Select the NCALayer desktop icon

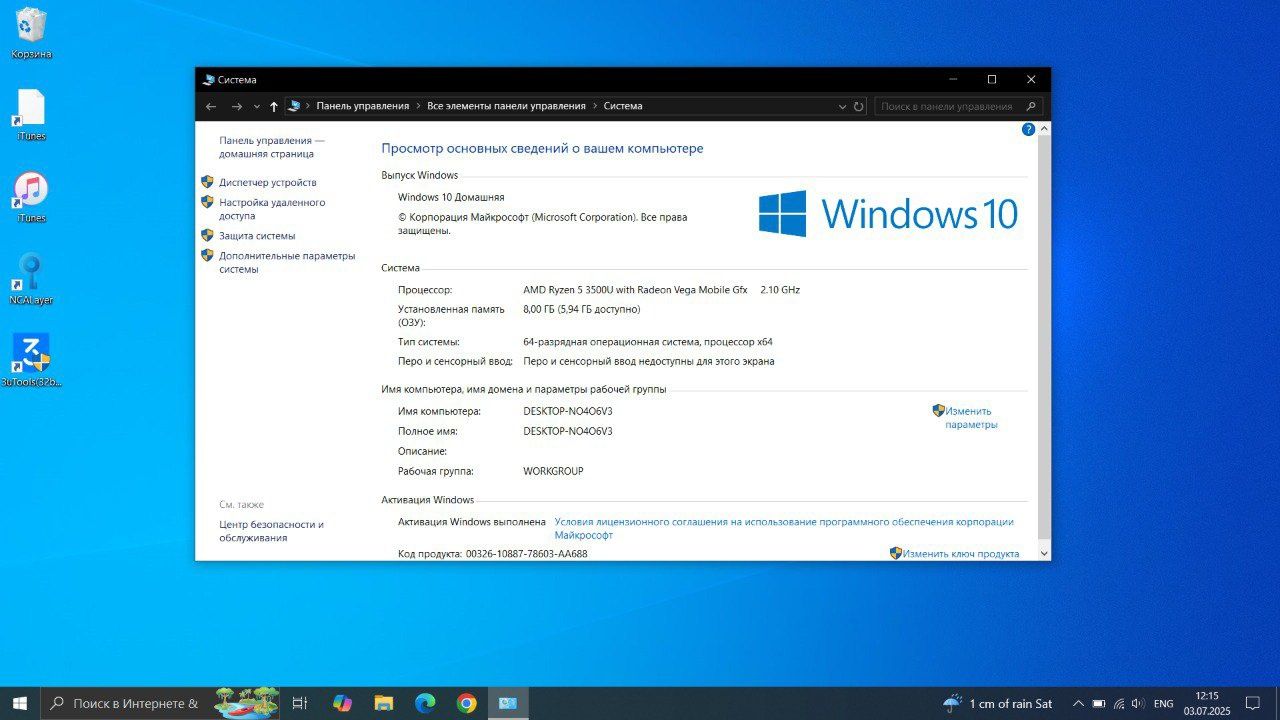[x=31, y=278]
